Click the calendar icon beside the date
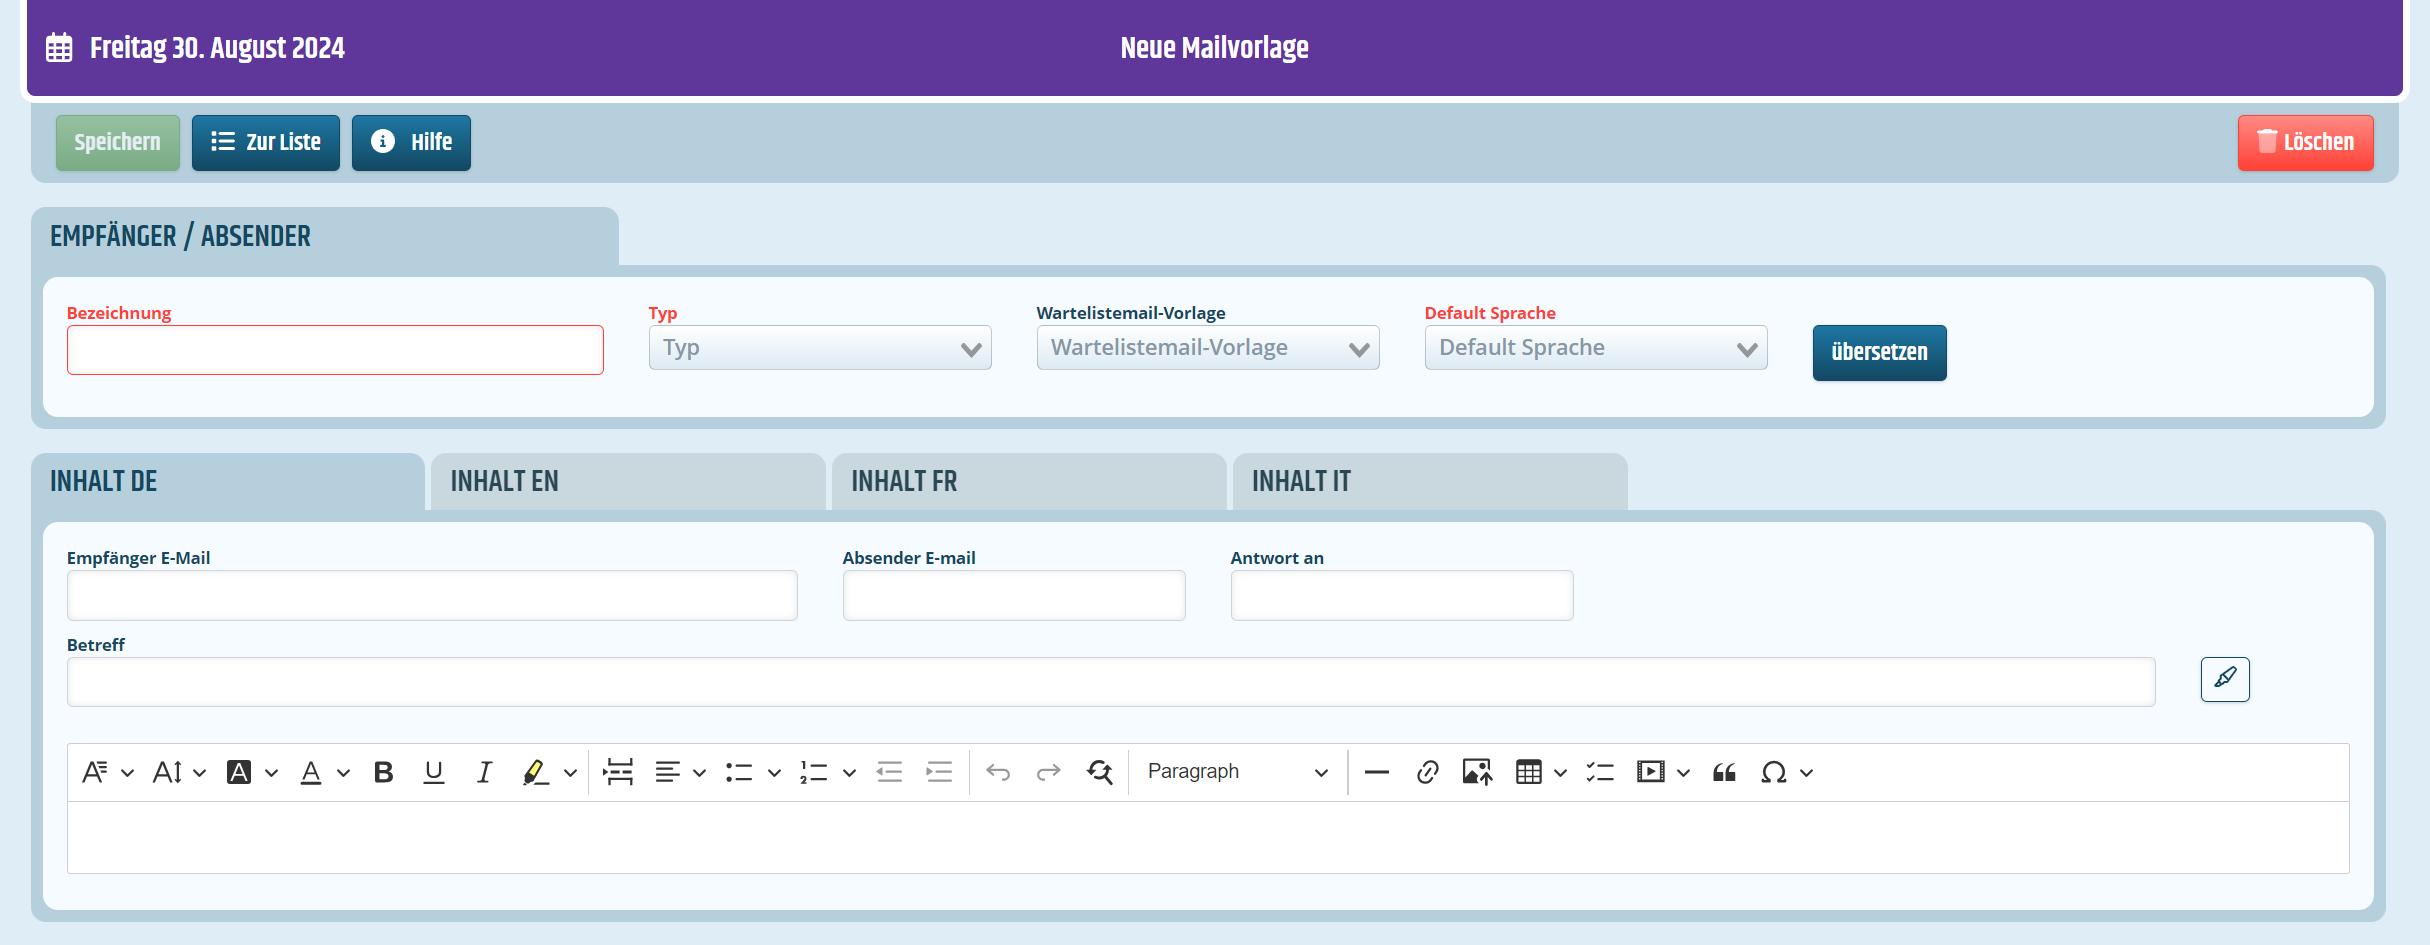 [x=59, y=48]
